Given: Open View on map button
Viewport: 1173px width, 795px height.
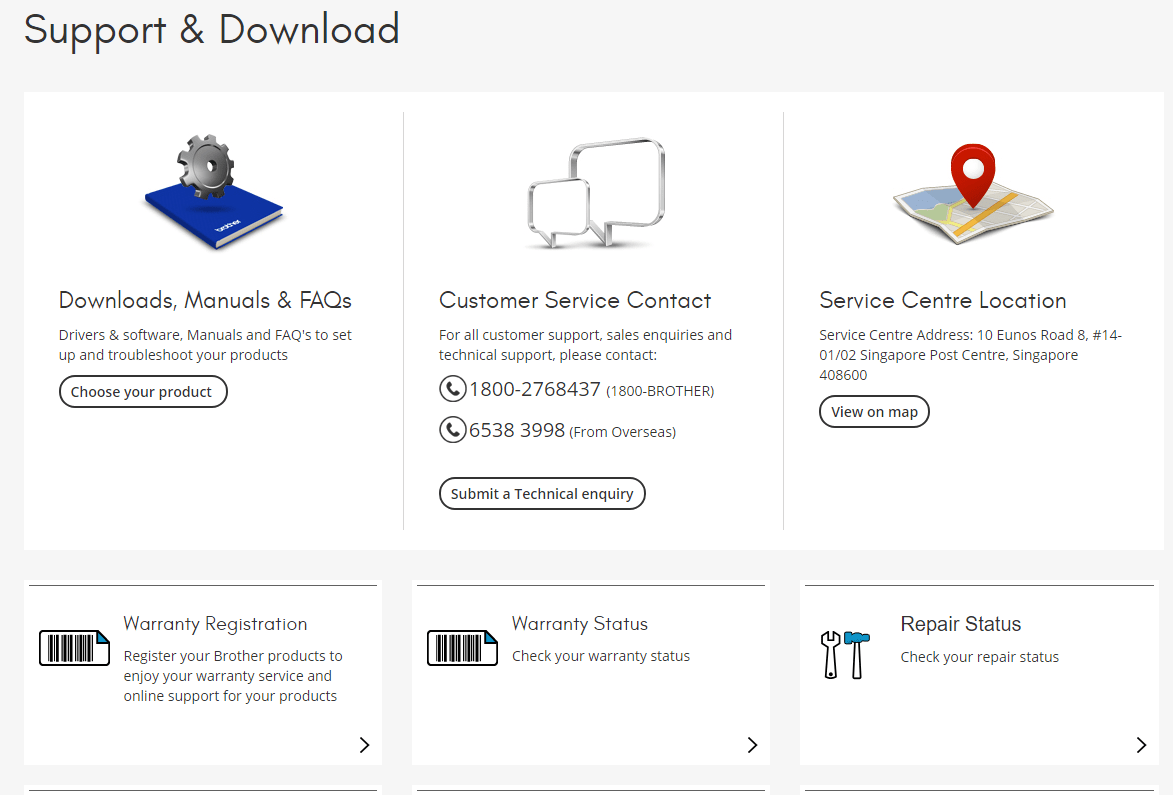Looking at the screenshot, I should point(875,412).
